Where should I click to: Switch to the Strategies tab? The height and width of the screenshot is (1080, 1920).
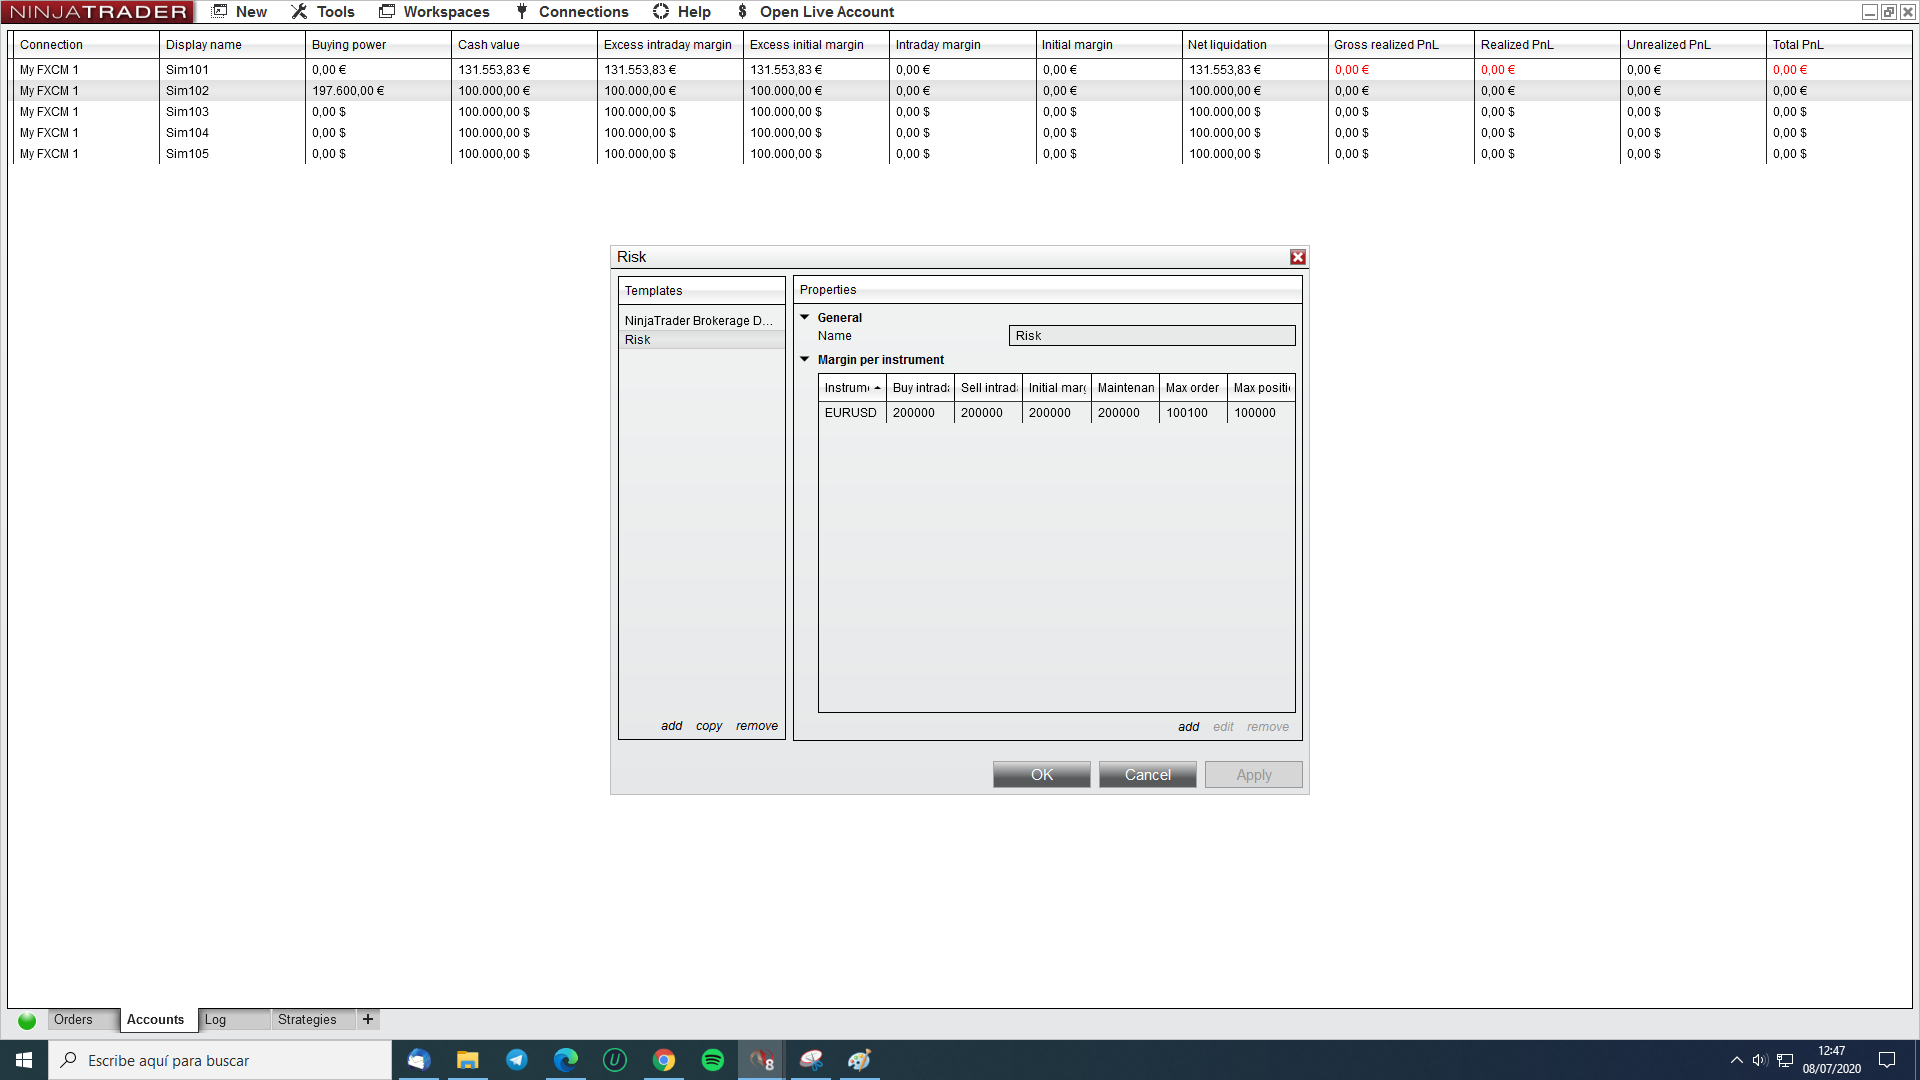pos(307,1019)
